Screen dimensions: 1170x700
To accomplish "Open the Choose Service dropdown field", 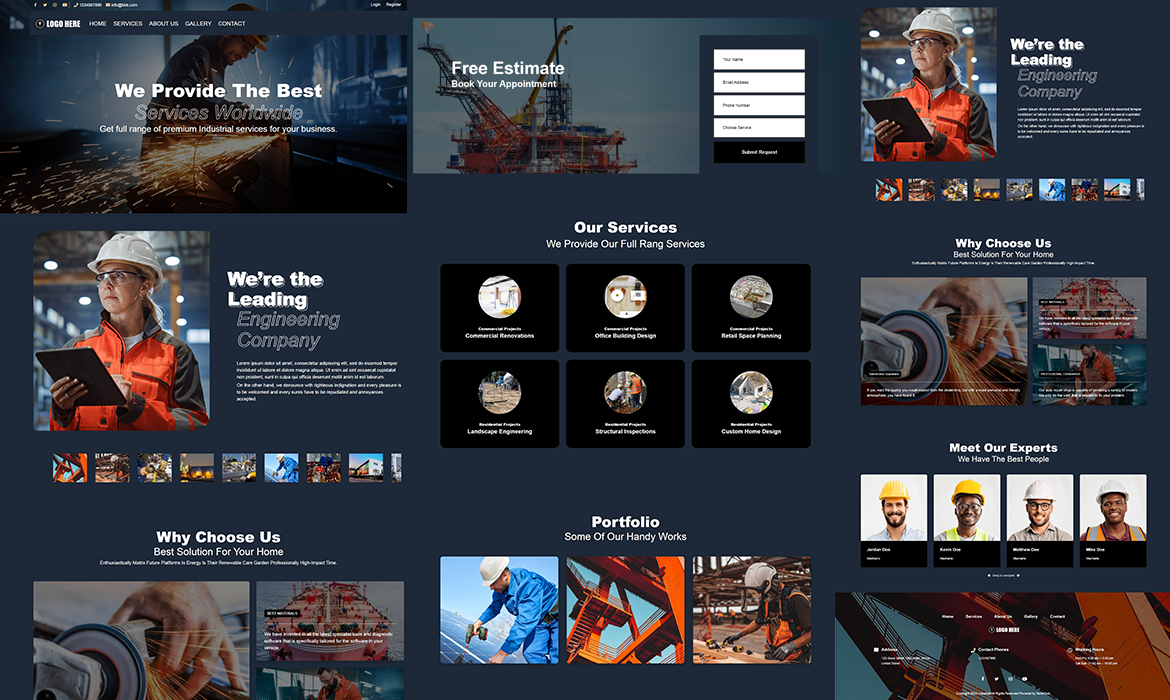I will (758, 128).
